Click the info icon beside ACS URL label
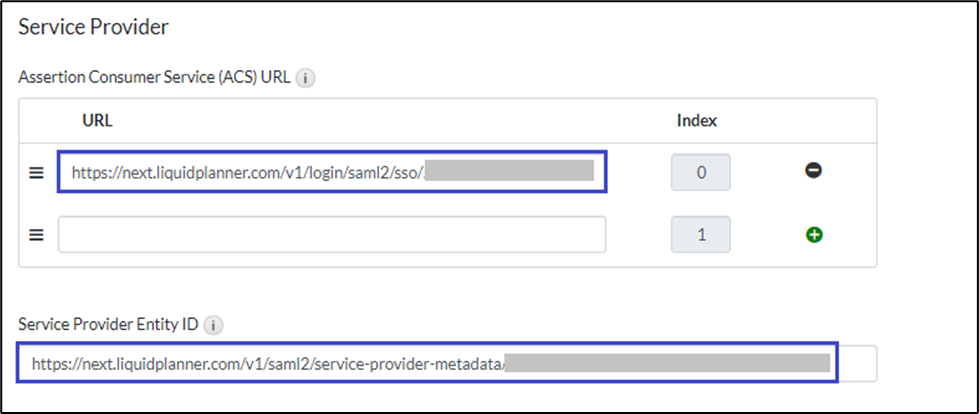Screen dimensions: 979x414 [x=307, y=78]
